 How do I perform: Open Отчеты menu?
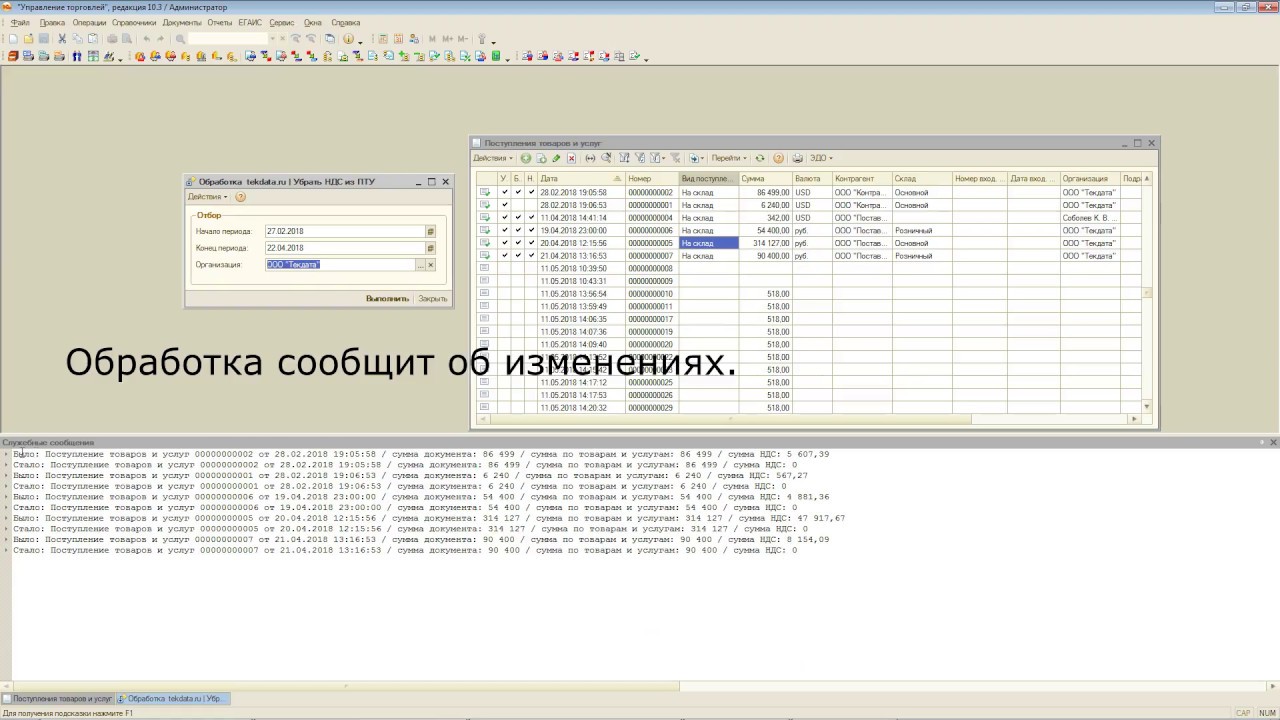(220, 22)
